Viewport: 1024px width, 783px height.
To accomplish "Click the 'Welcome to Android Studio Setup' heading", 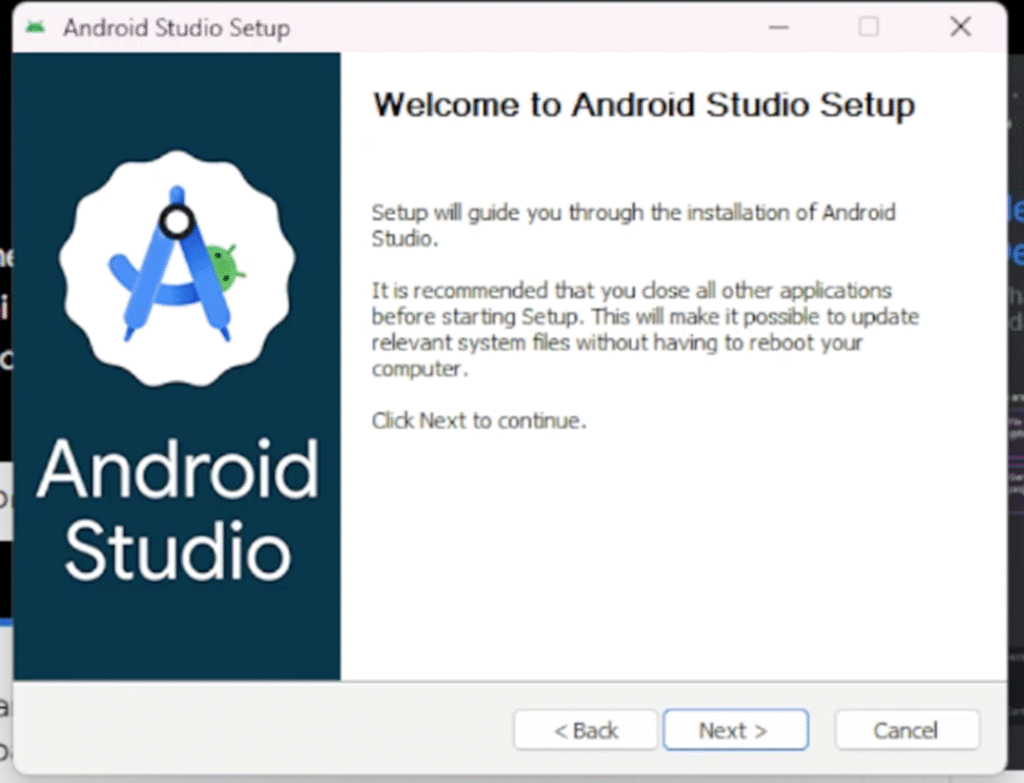I will pyautogui.click(x=643, y=105).
